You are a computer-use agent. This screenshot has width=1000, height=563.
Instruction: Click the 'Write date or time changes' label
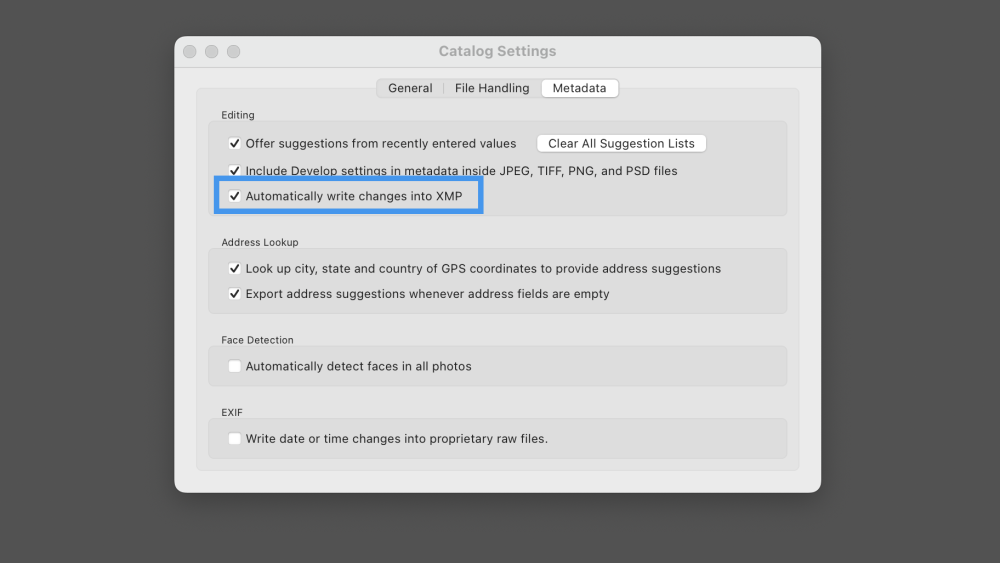[x=396, y=438]
